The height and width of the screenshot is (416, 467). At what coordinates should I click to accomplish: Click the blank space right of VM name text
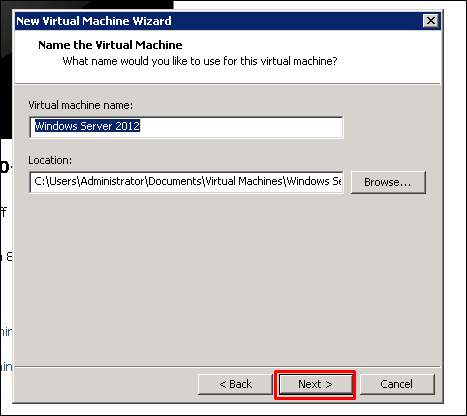tap(240, 127)
